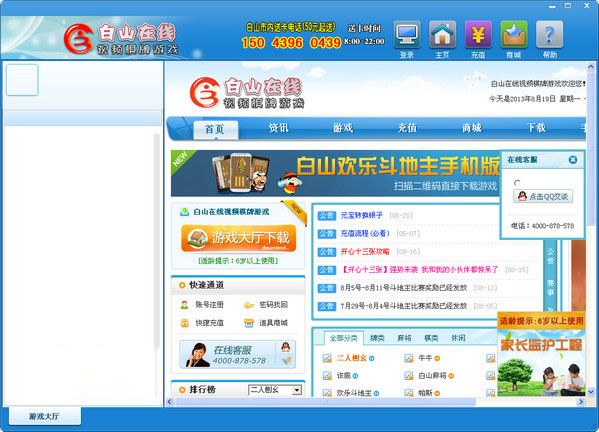Screen dimensions: 599x432
Task: Click the 诈底 game icon
Action: point(327,375)
